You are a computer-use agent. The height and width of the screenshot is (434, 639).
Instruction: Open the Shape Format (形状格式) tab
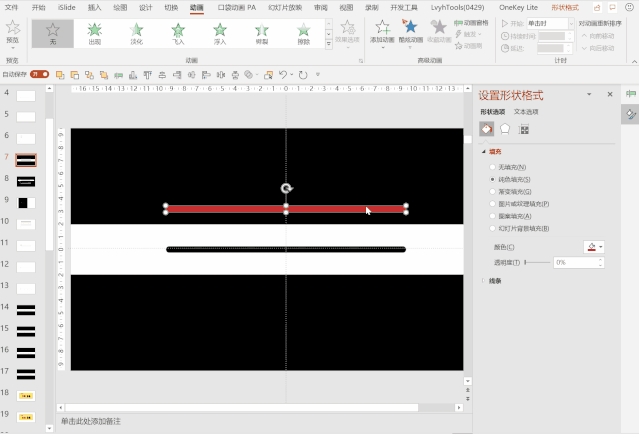[565, 7]
